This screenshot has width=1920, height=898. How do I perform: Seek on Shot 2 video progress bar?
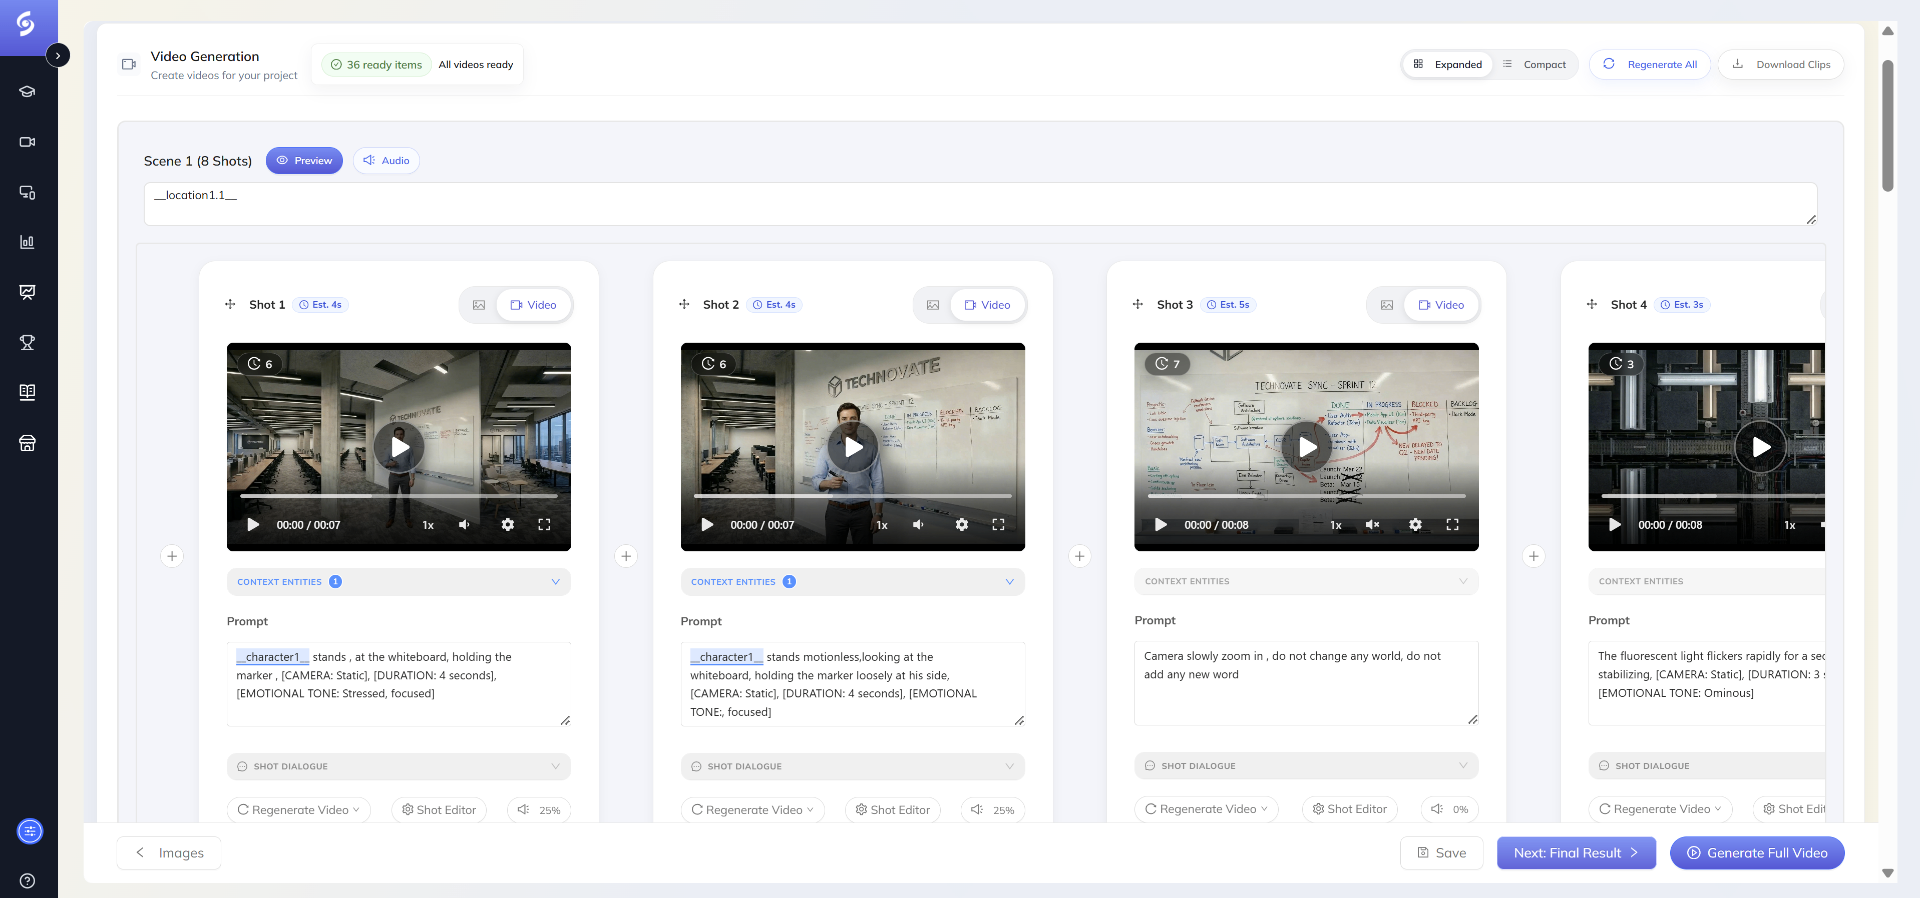[853, 496]
